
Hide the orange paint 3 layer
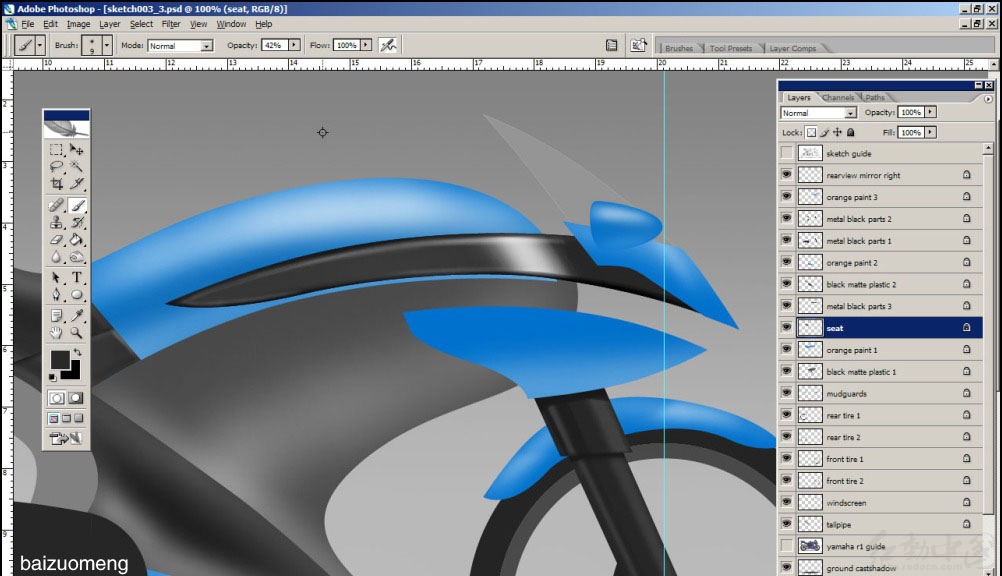[x=787, y=196]
